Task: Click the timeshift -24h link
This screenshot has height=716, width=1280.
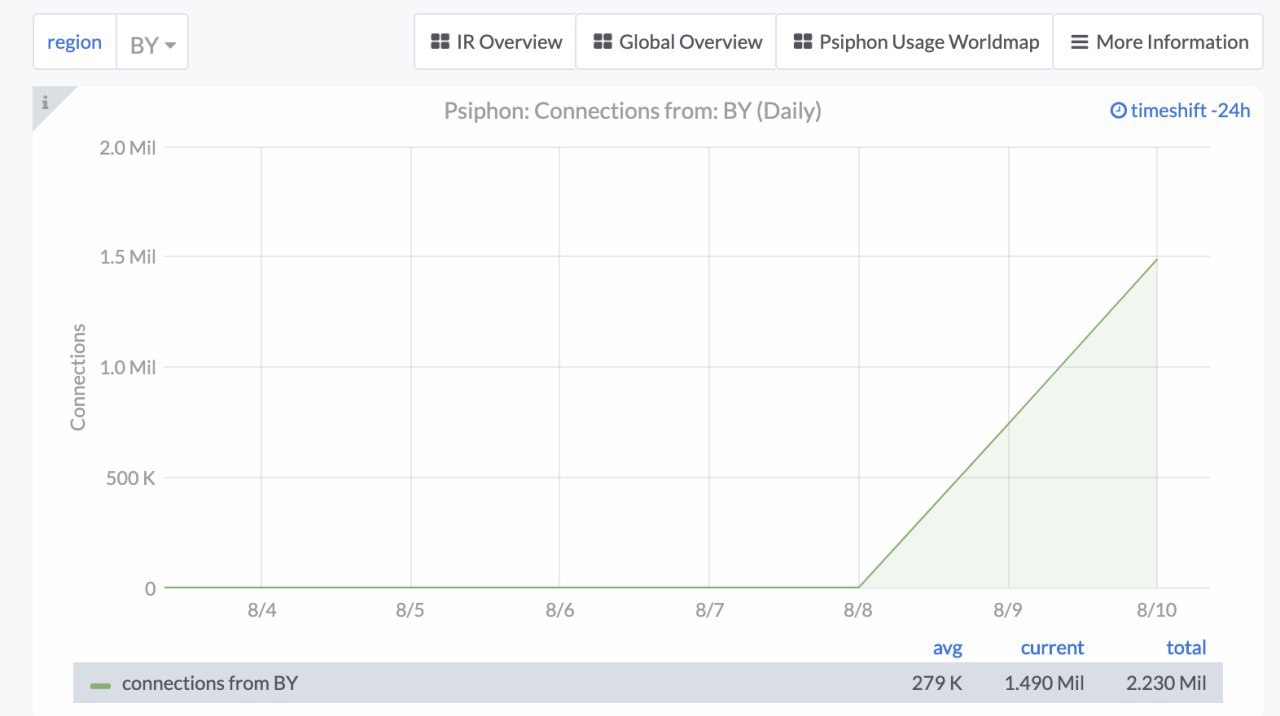Action: pos(1181,111)
